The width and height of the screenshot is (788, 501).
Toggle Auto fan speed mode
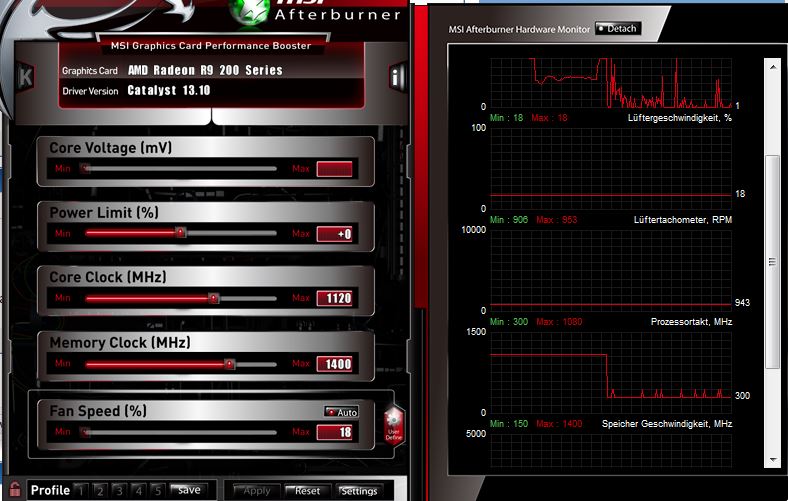coord(341,412)
